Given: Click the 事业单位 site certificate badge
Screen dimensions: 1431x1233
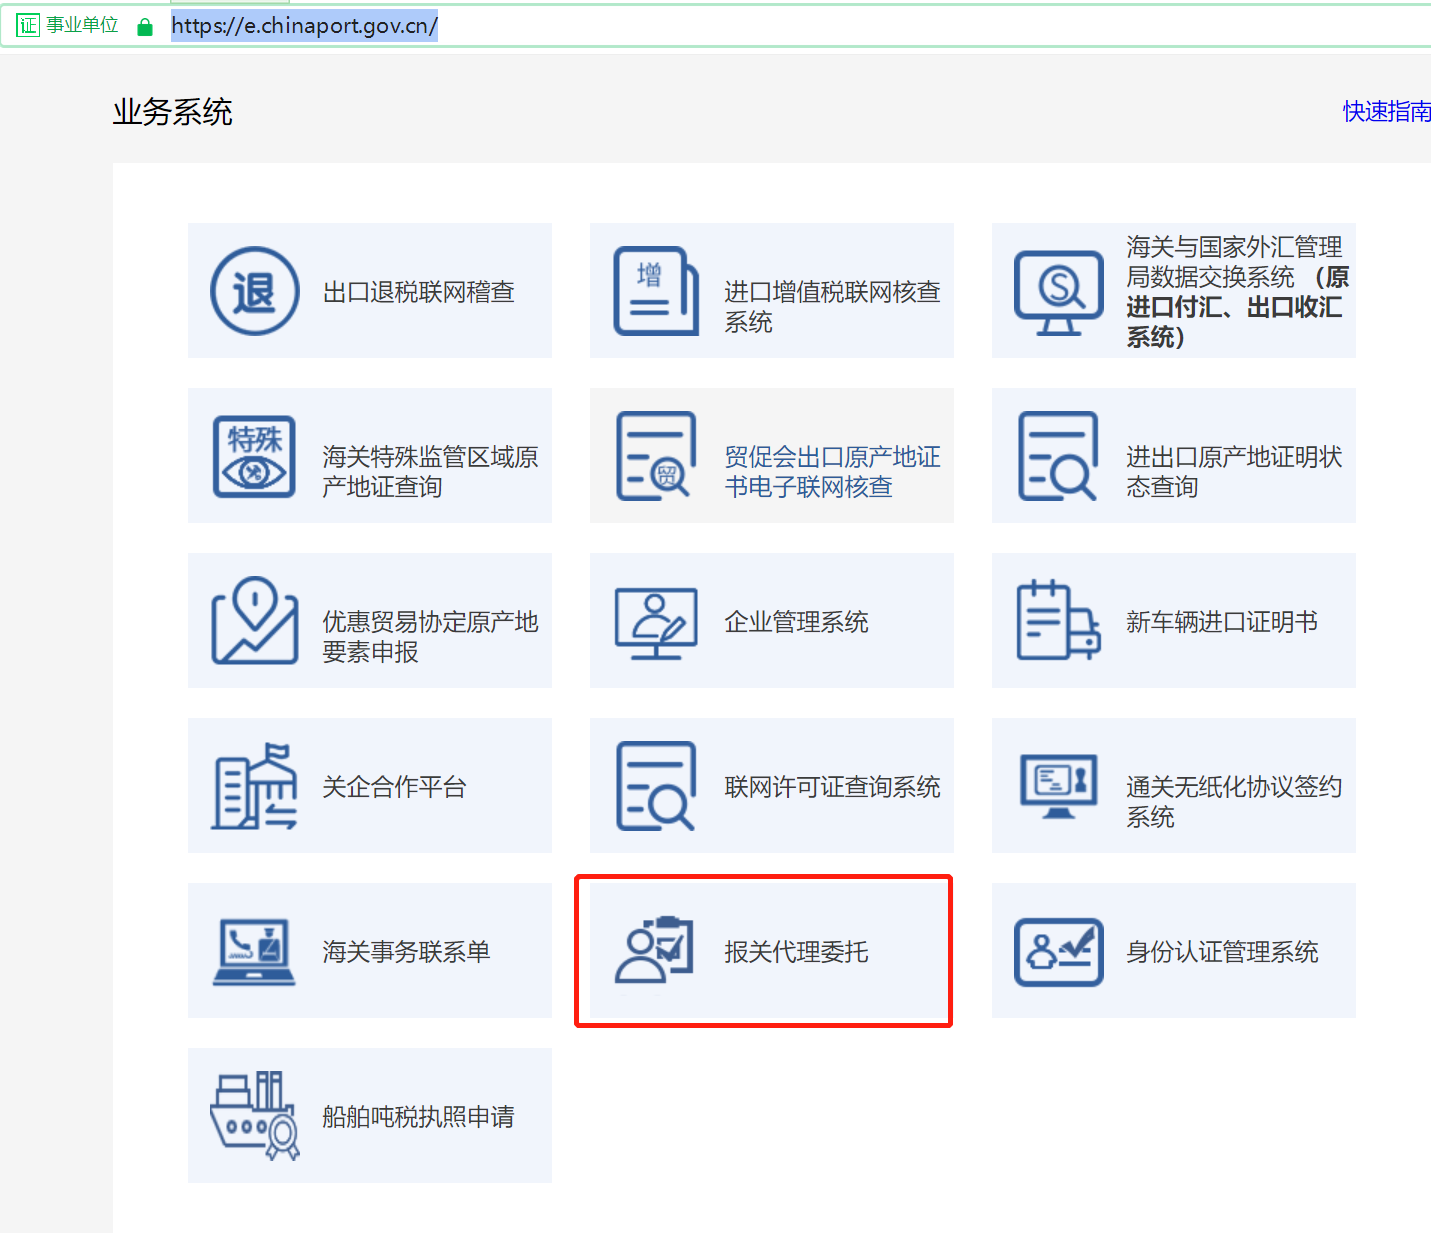Looking at the screenshot, I should tap(67, 26).
